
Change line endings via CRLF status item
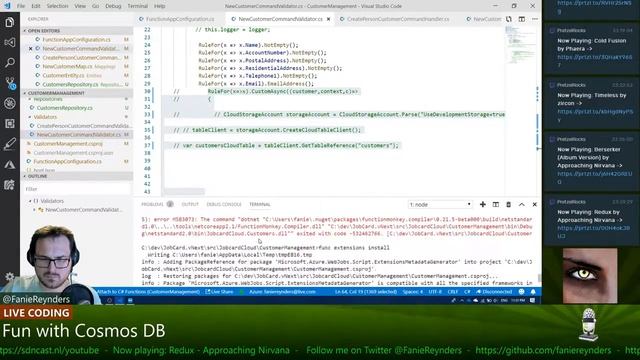pyautogui.click(x=453, y=292)
